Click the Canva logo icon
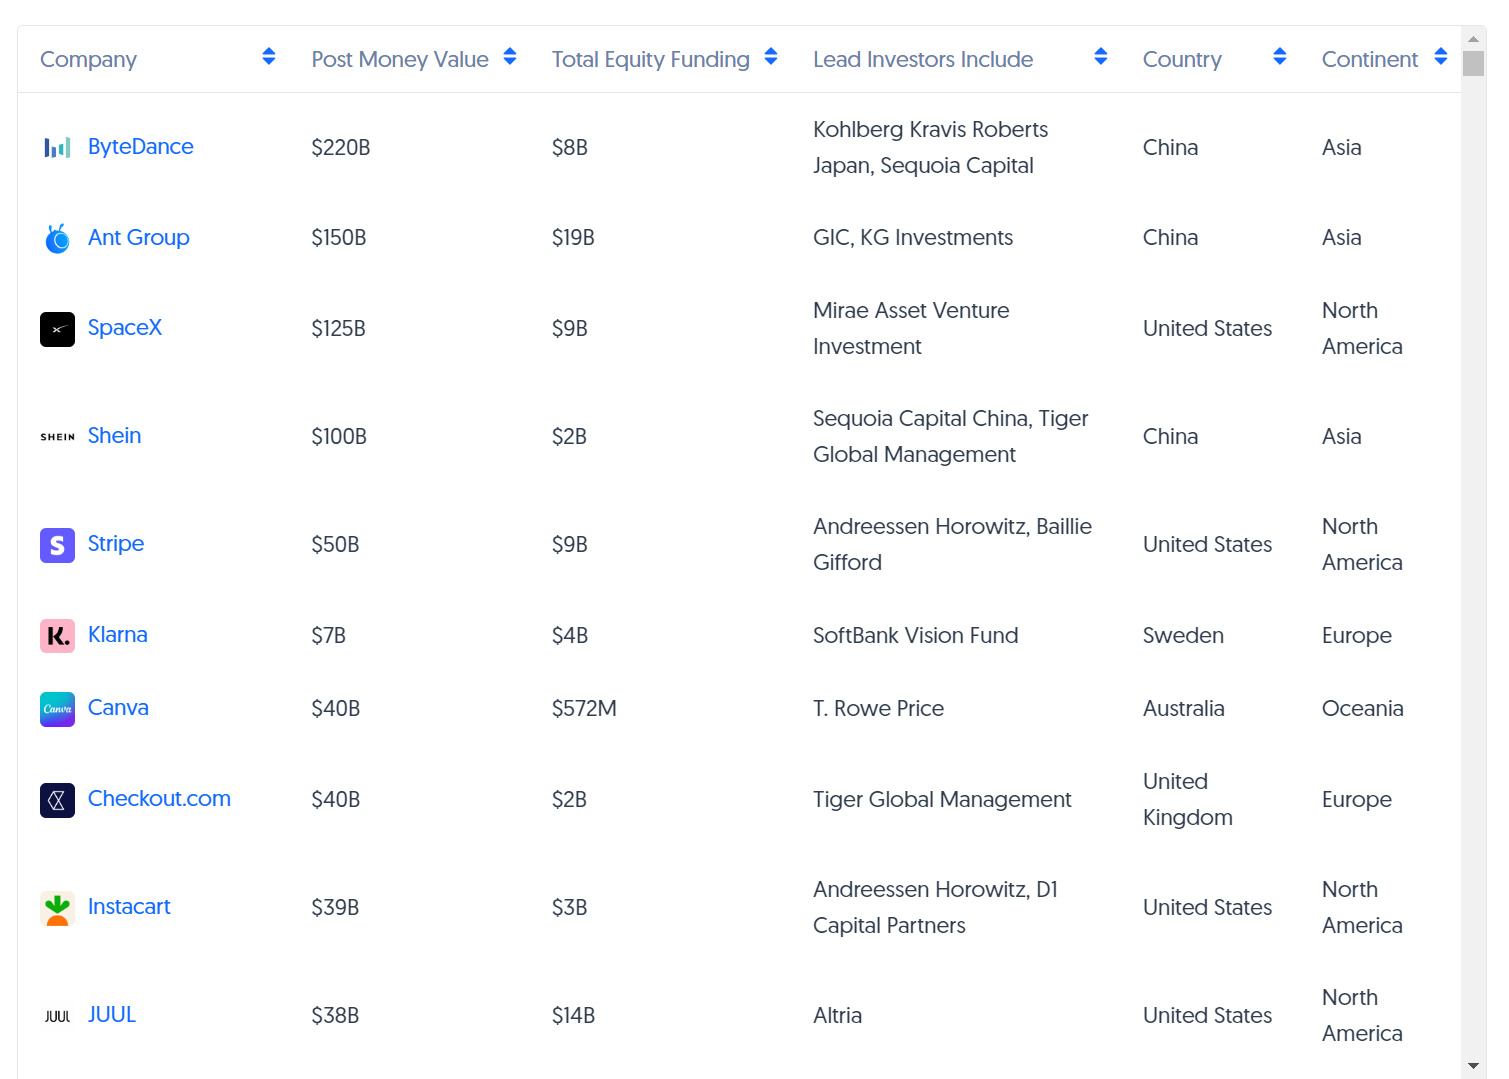 (x=57, y=709)
